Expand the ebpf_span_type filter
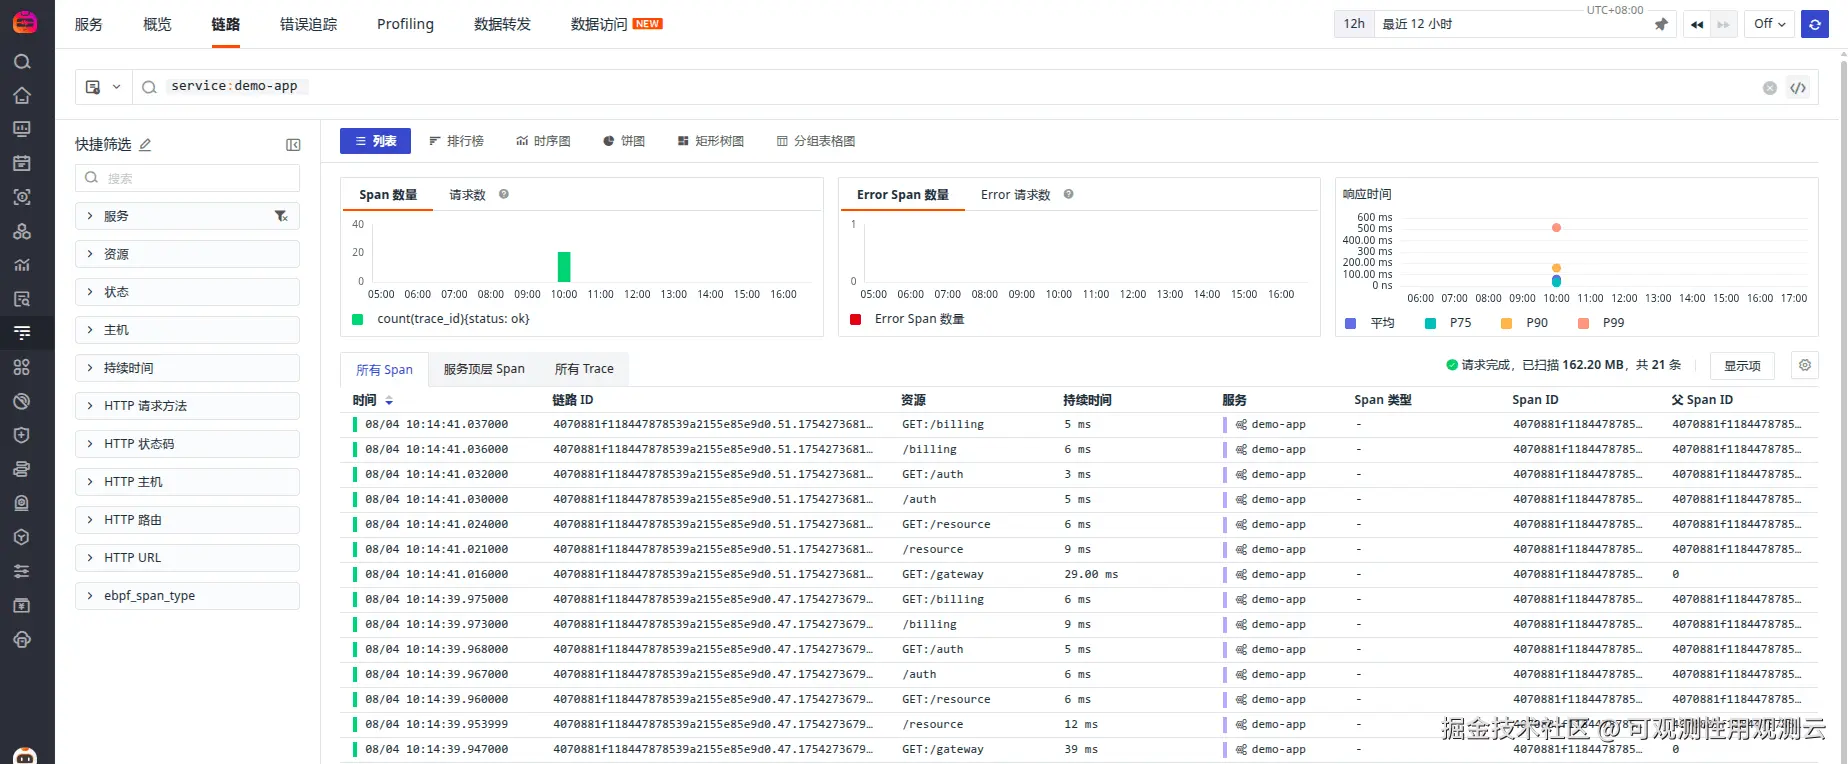This screenshot has height=764, width=1848. point(187,596)
